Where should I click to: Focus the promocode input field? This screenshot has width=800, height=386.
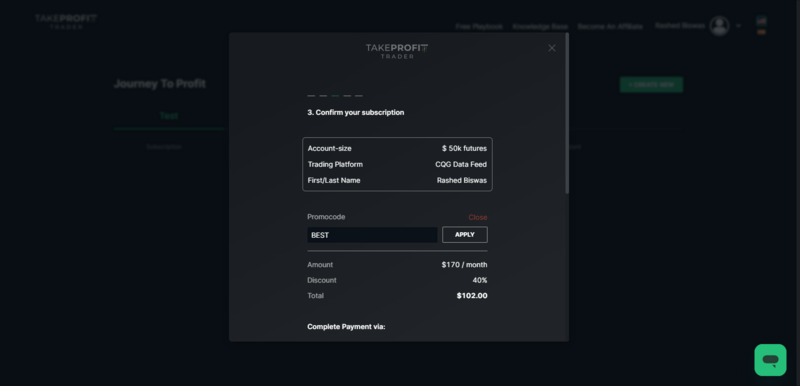pos(372,235)
